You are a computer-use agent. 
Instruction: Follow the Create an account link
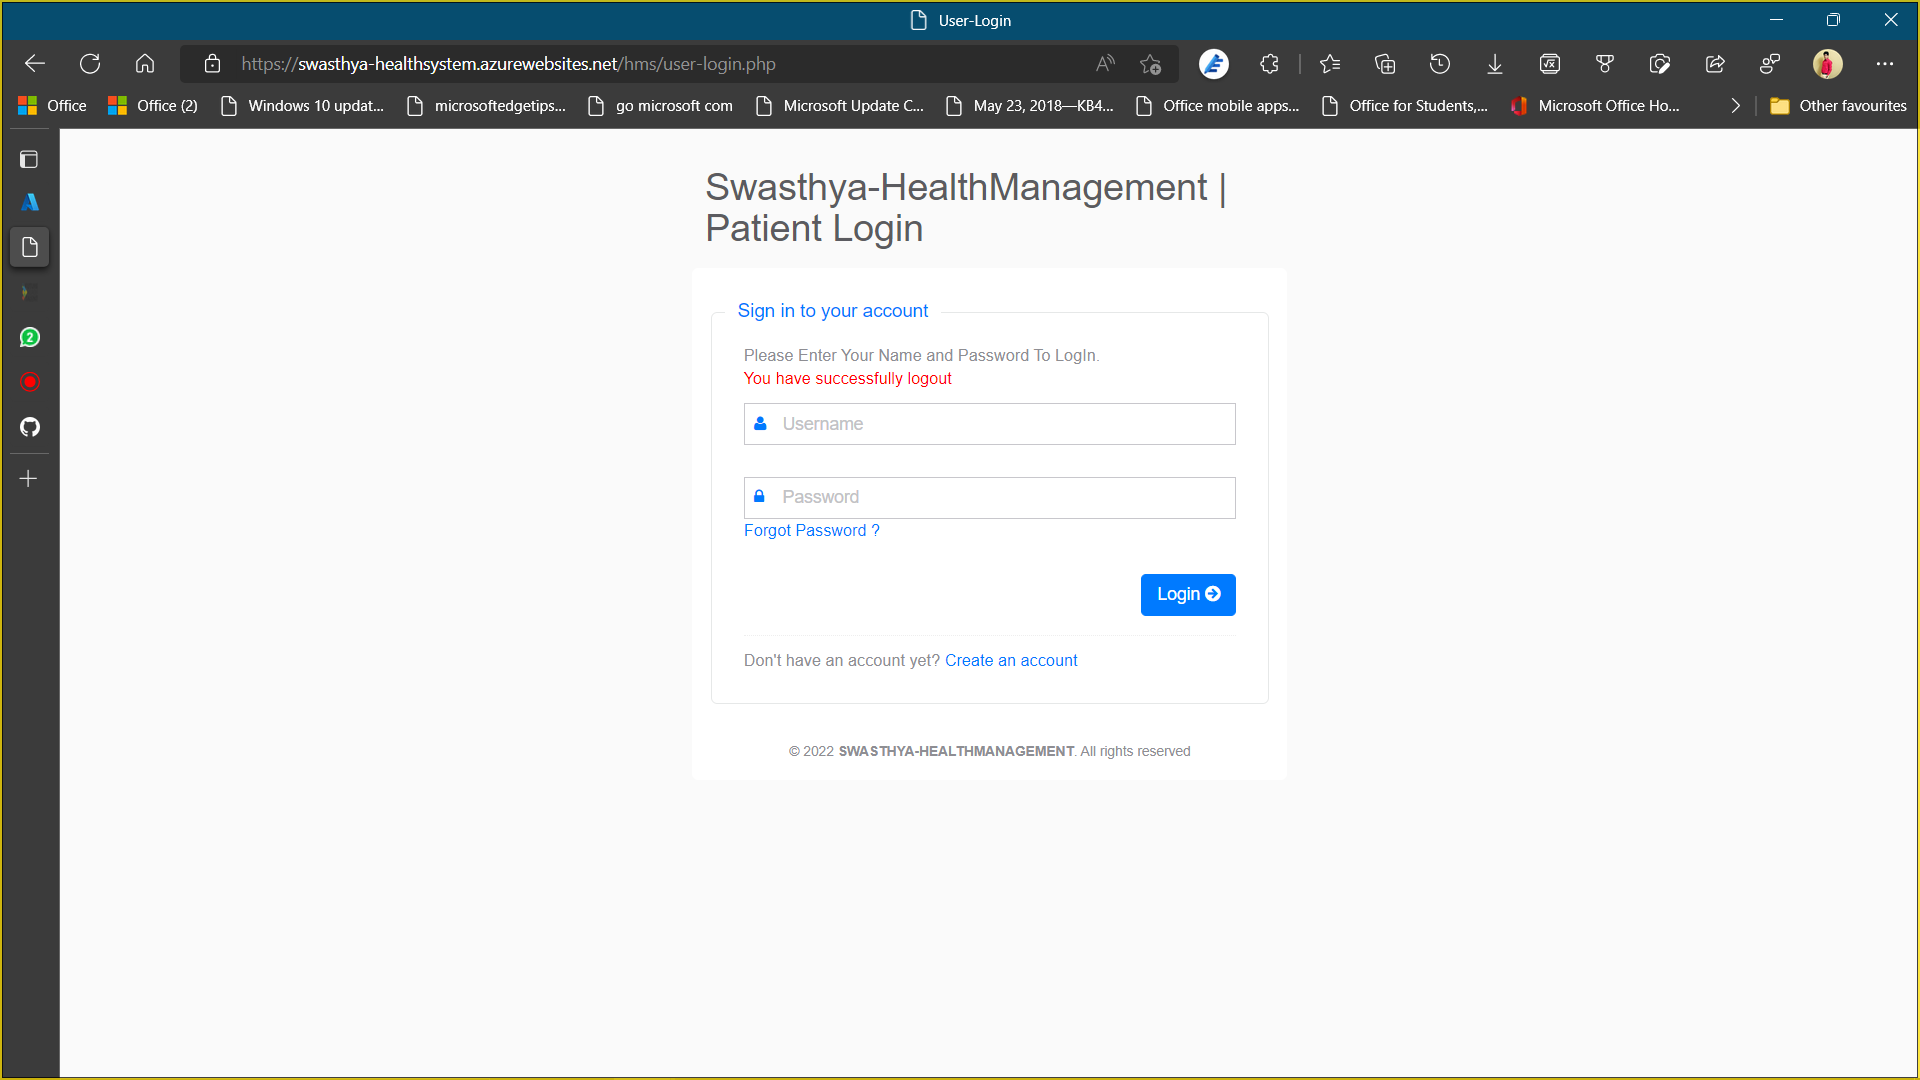pos(1011,661)
